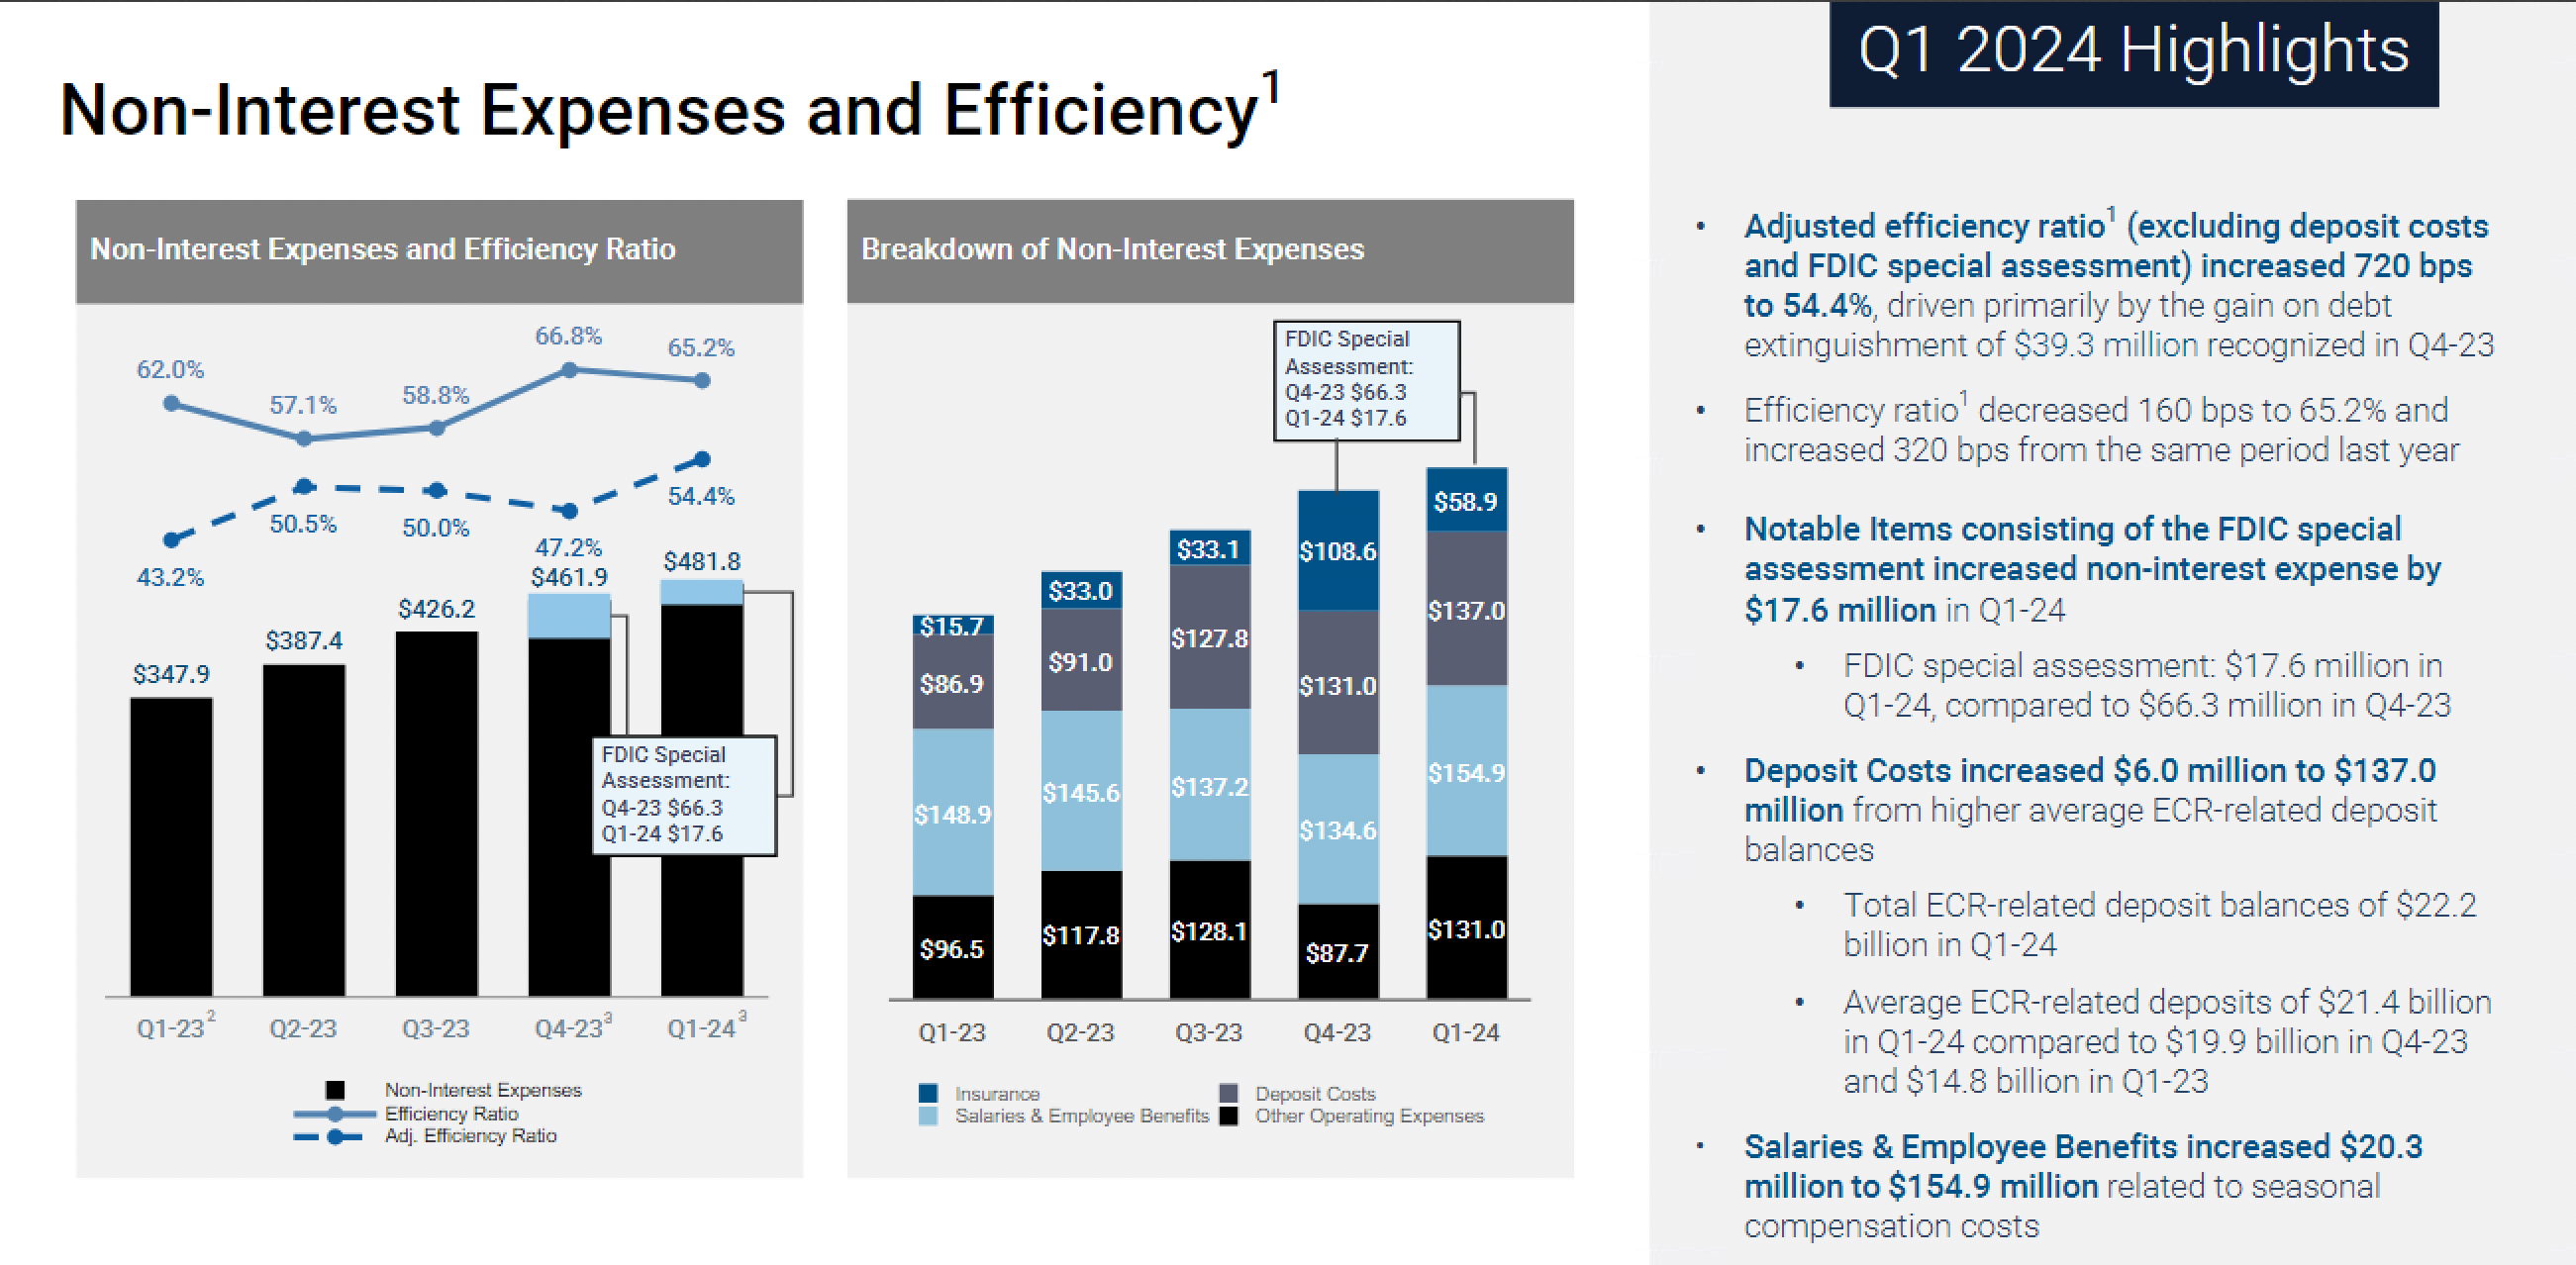Click the $137.2 salaries segment

1209,786
